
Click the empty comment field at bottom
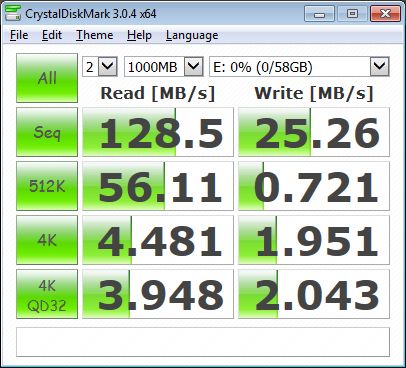point(203,342)
